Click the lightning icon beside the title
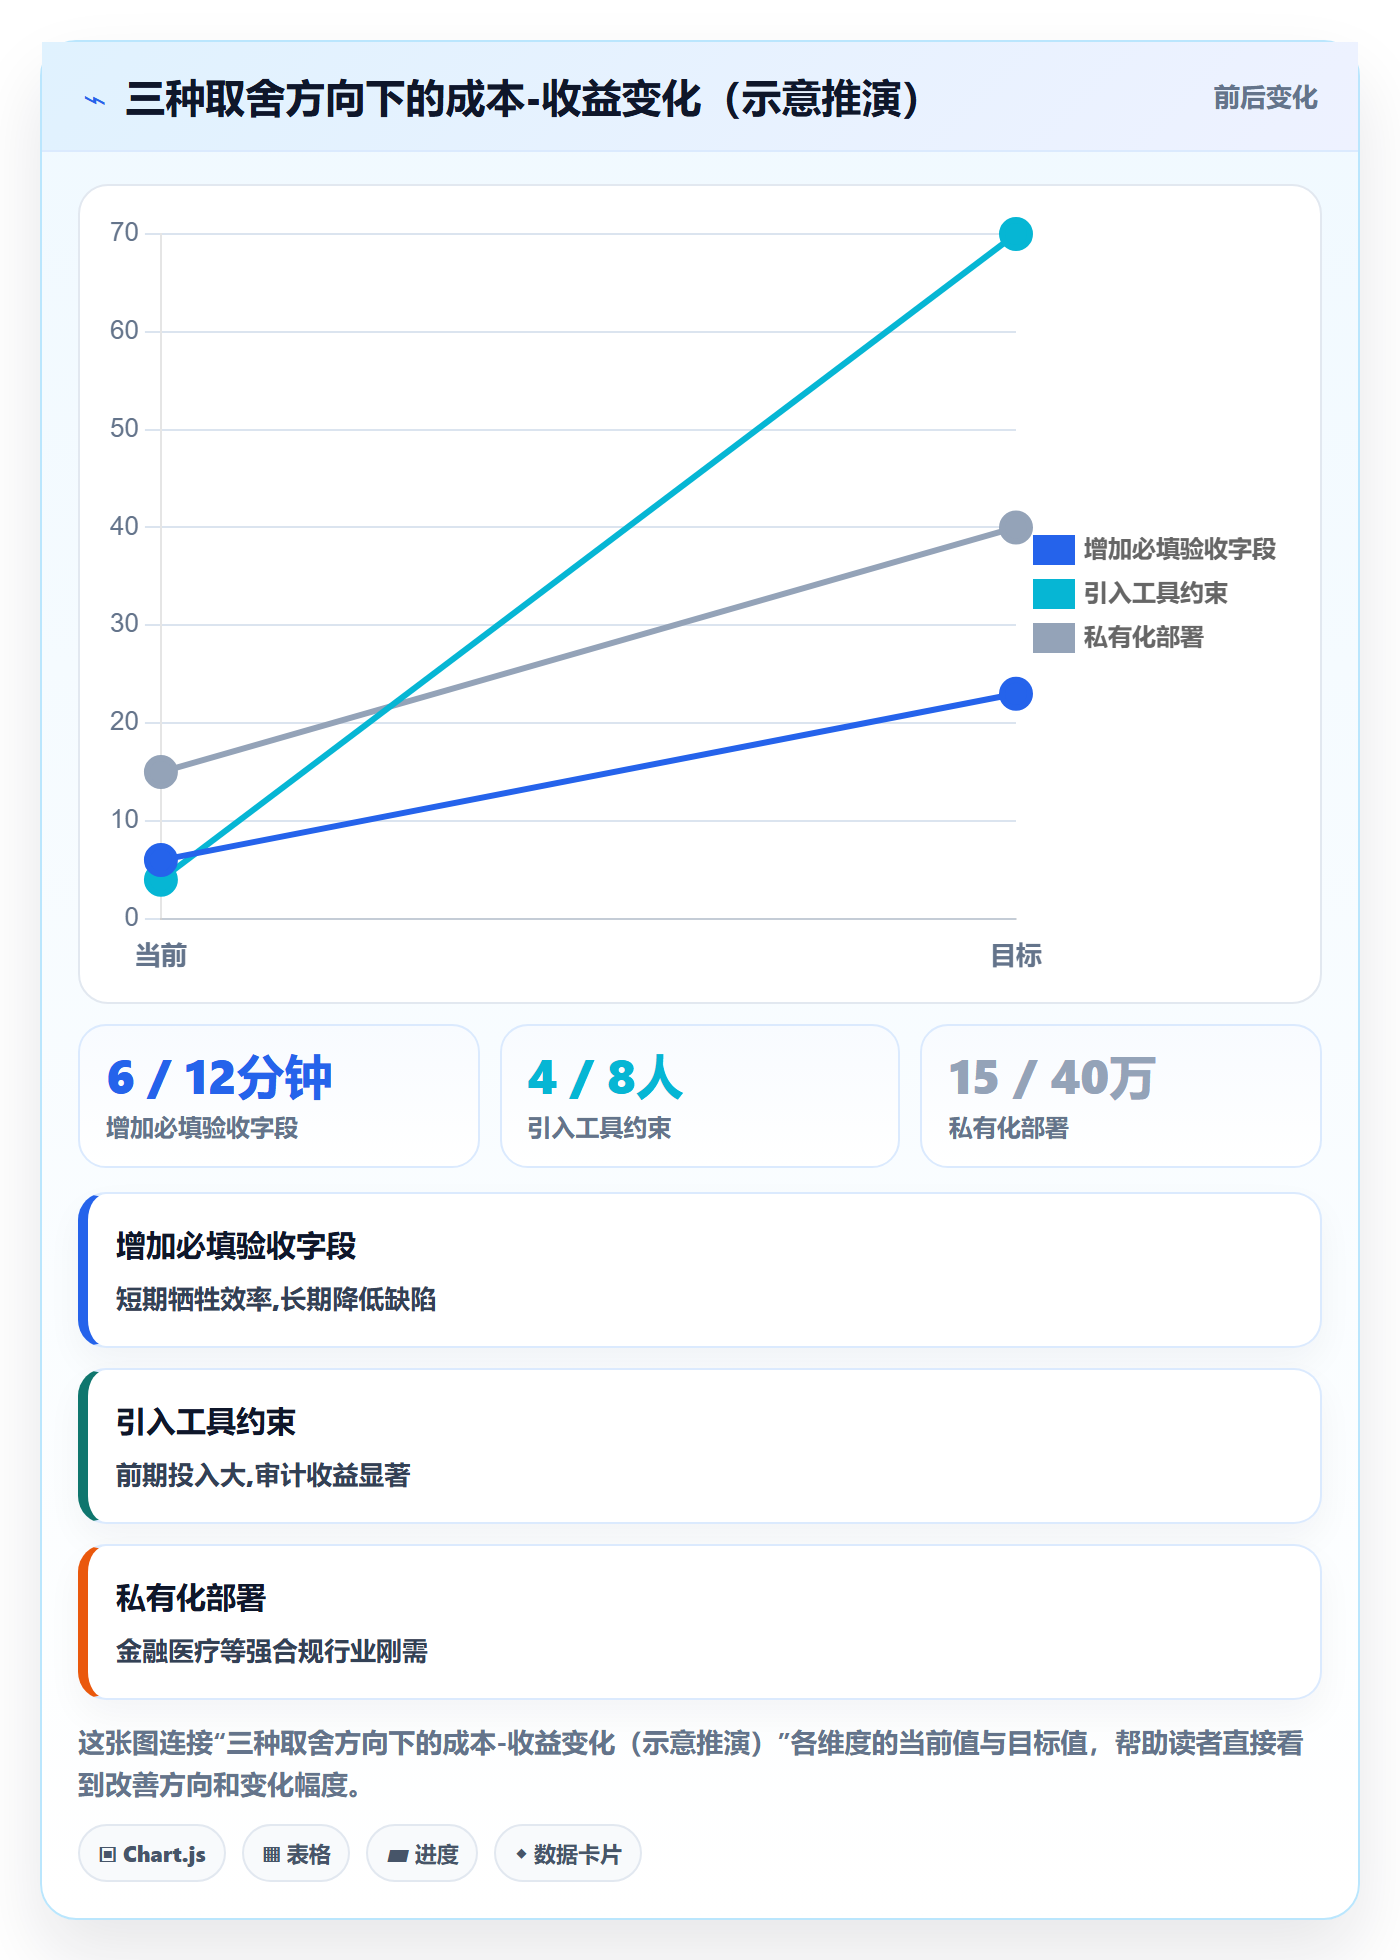The height and width of the screenshot is (1960, 1400). (x=95, y=100)
